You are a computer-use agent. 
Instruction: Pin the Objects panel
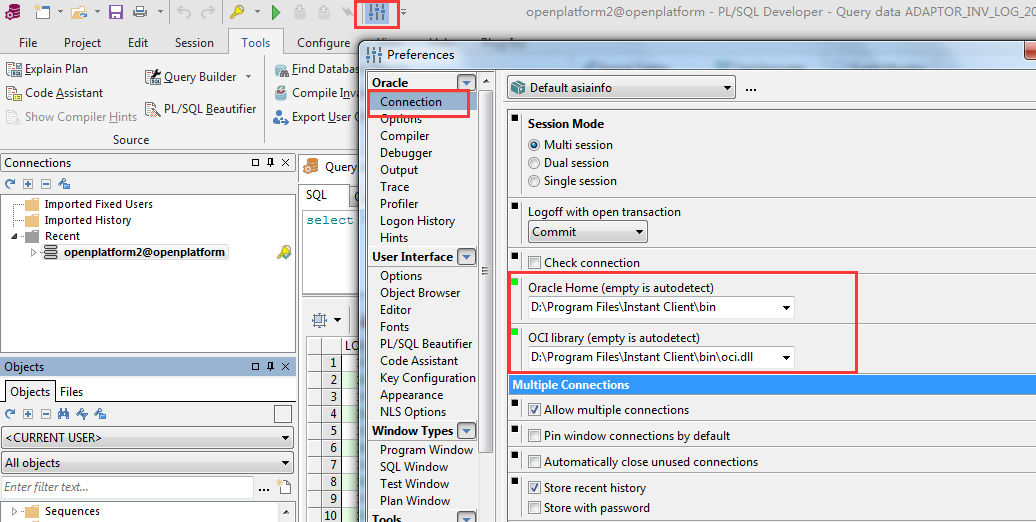coord(270,367)
